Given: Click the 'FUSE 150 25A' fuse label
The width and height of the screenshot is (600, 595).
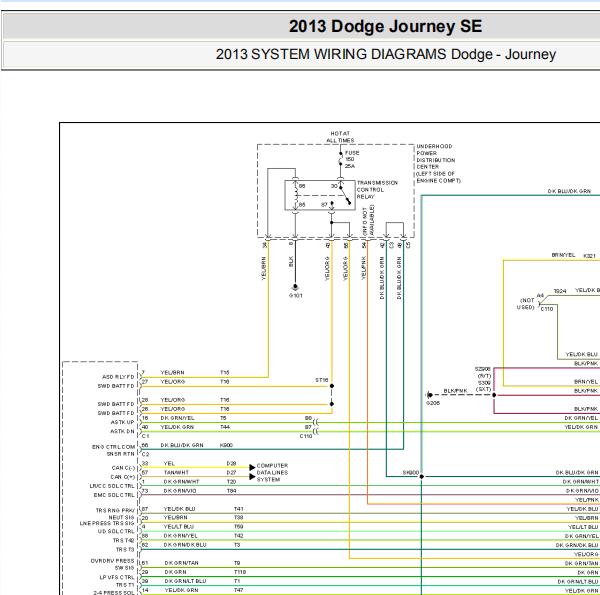Looking at the screenshot, I should coord(352,160).
